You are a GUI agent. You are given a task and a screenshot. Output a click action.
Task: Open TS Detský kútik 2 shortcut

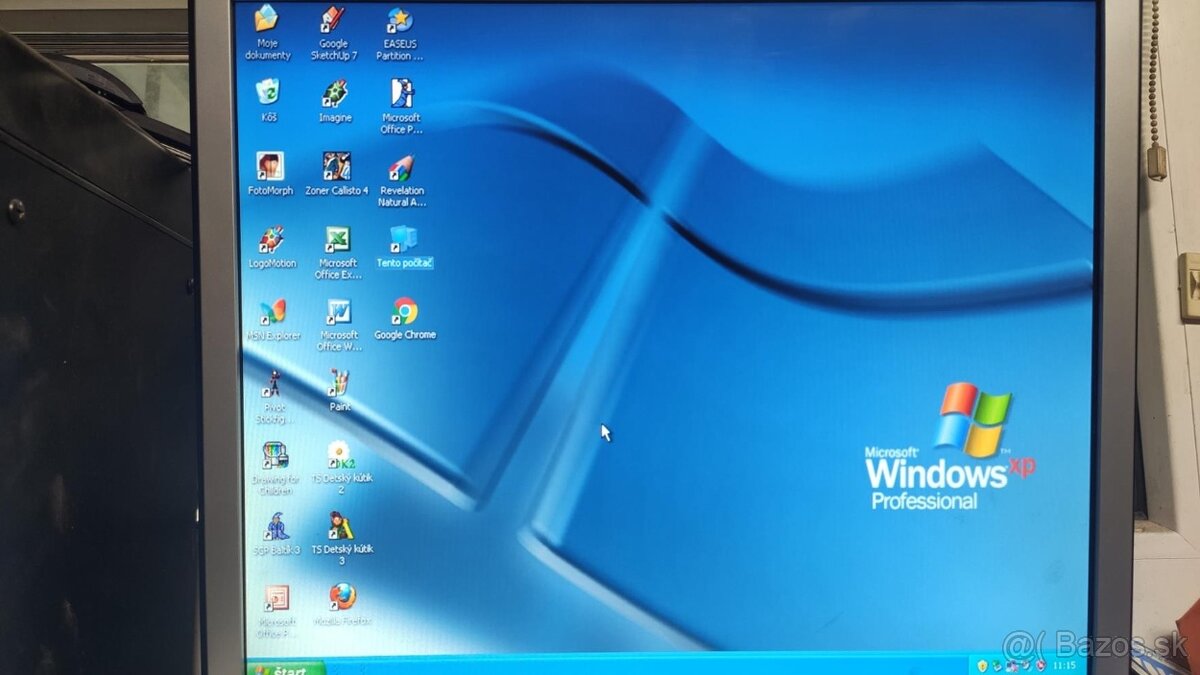340,455
